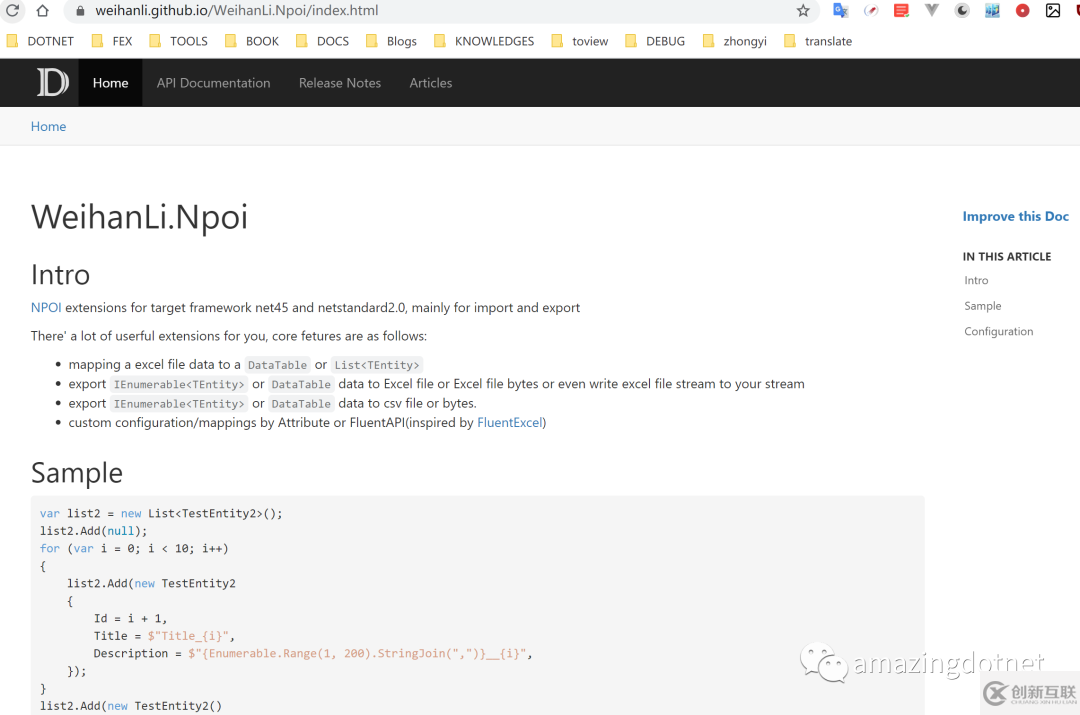Image resolution: width=1080 pixels, height=715 pixels.
Task: Go to Release Notes in navbar
Action: pos(339,83)
